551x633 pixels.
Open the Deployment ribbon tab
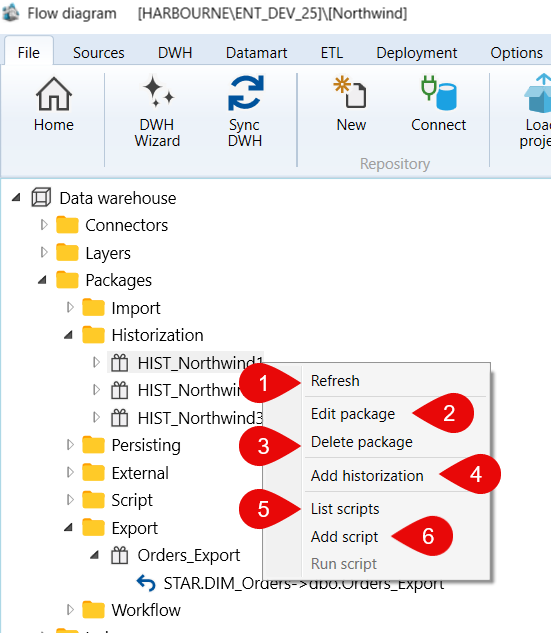(x=417, y=53)
